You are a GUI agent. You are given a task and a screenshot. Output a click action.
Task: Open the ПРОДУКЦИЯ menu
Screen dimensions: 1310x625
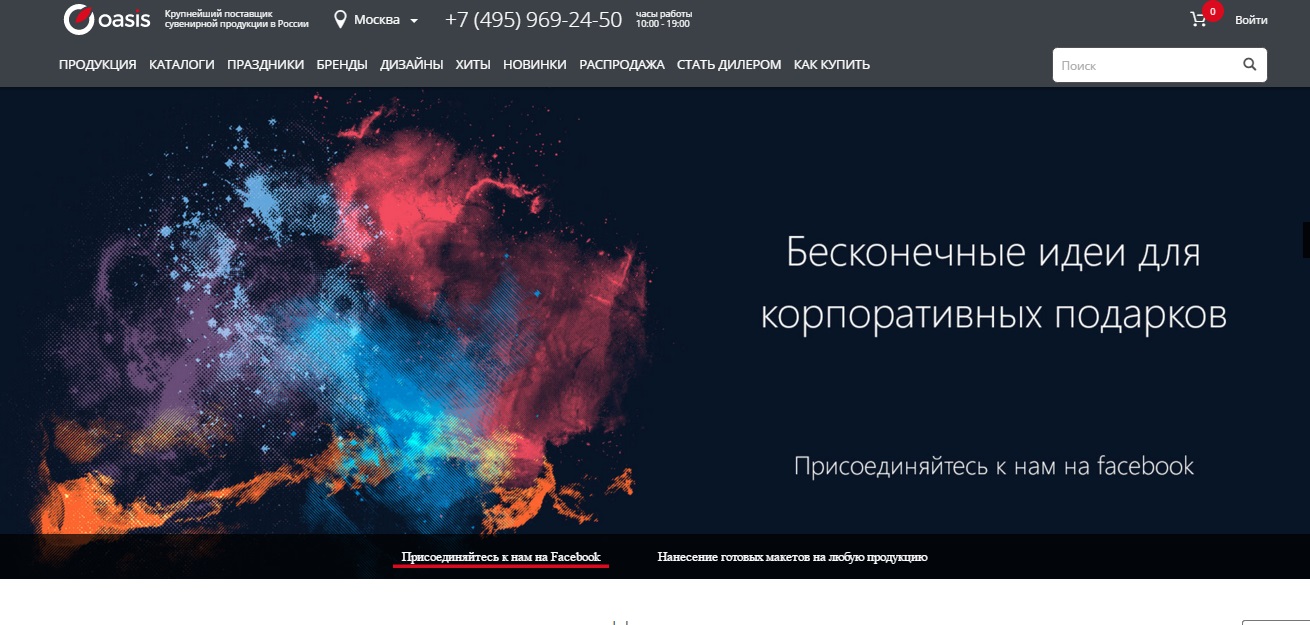(x=97, y=64)
